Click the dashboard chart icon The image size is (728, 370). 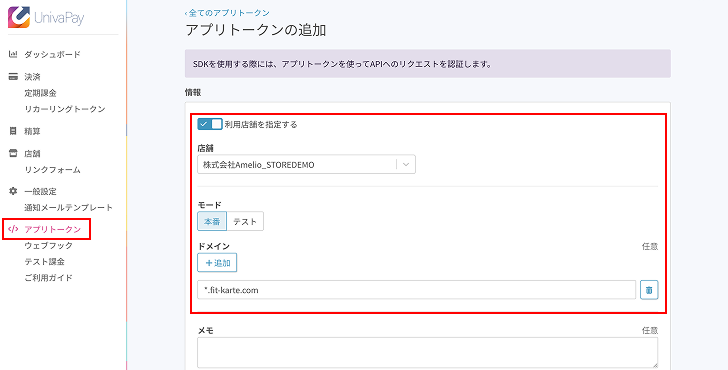13,54
